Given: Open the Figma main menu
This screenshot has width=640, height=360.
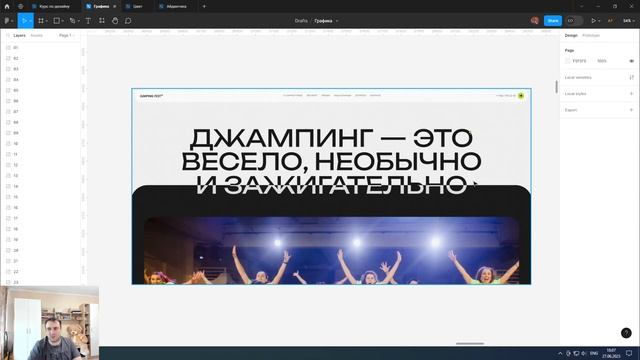Looking at the screenshot, I should 8,20.
